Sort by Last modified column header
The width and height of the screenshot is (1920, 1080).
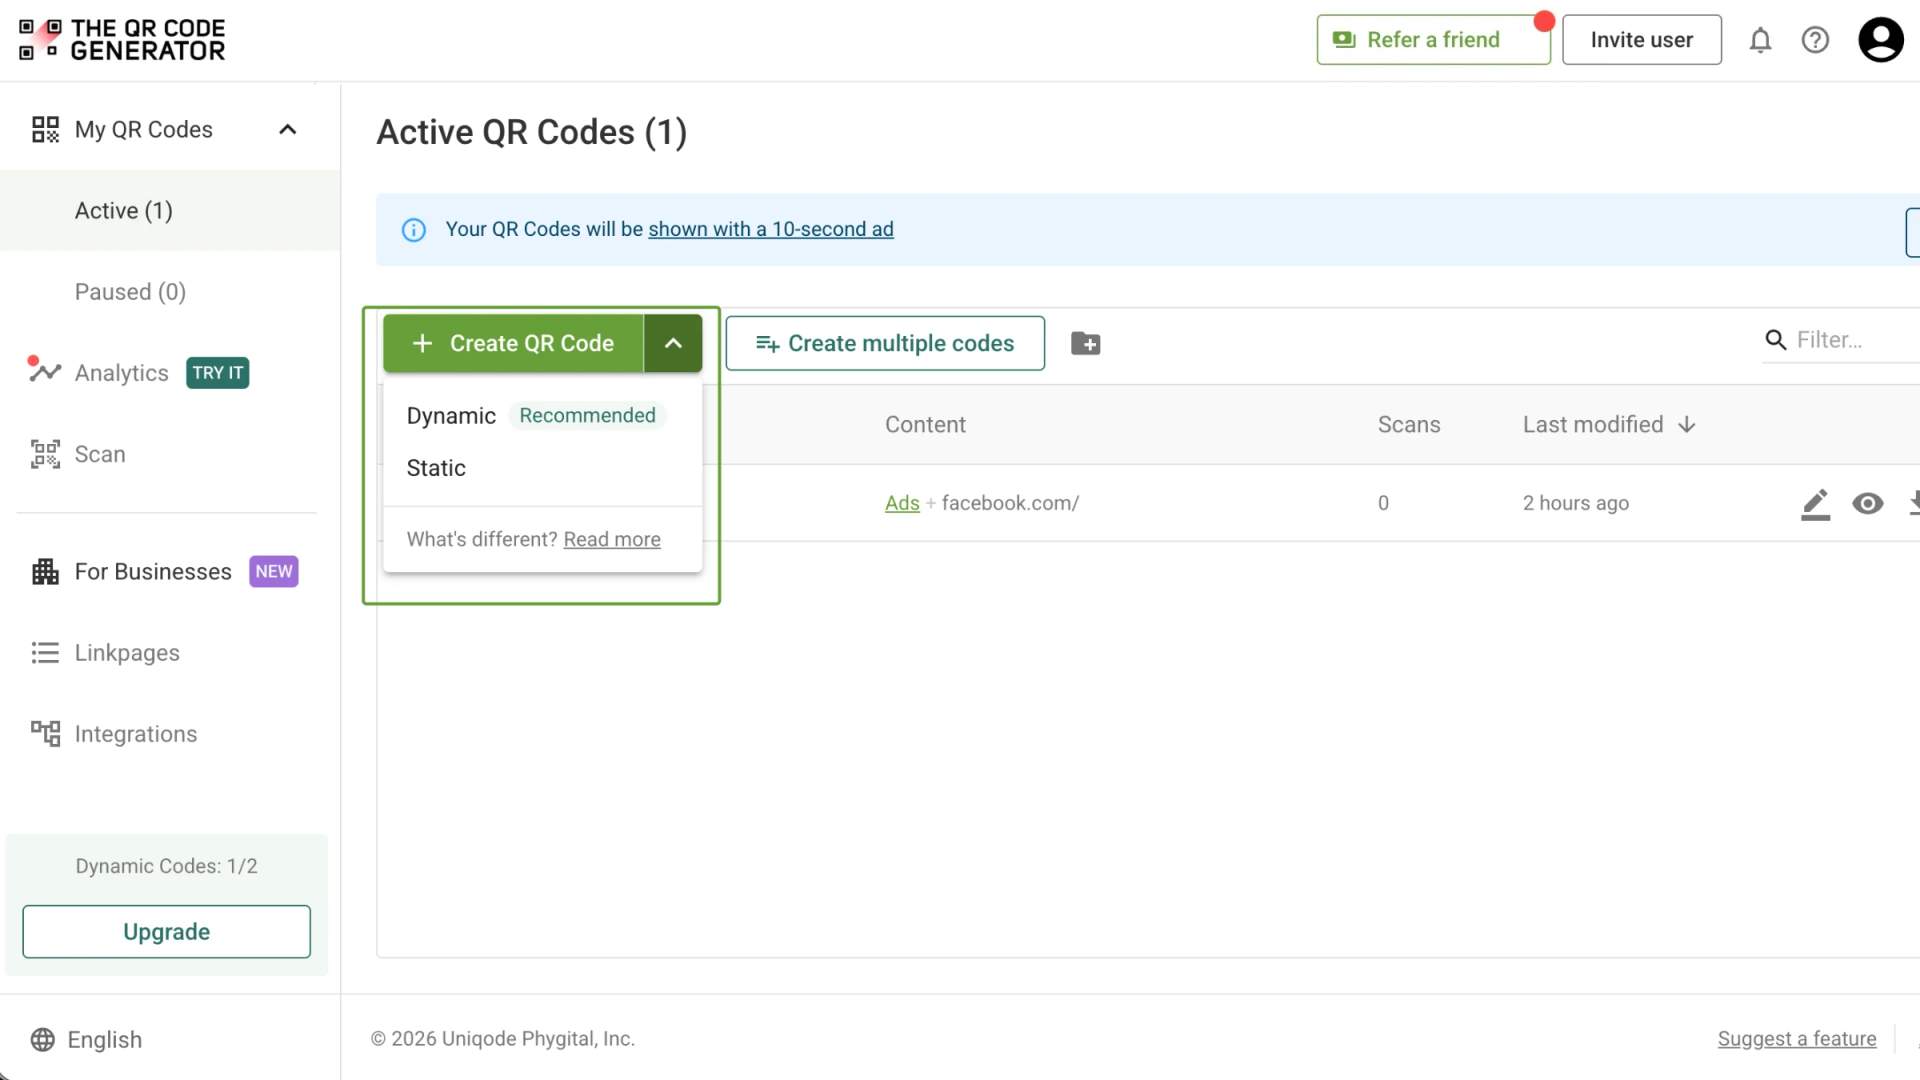[x=1593, y=425]
